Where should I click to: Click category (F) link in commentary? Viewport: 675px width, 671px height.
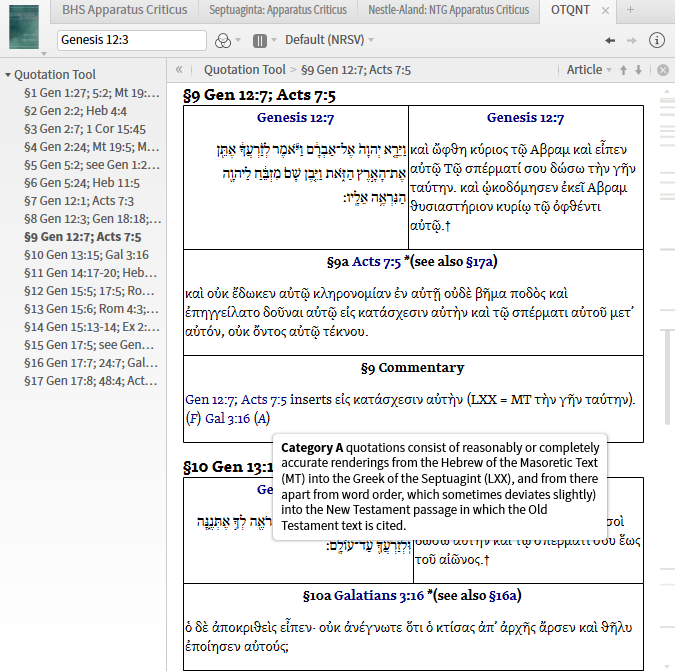point(193,419)
